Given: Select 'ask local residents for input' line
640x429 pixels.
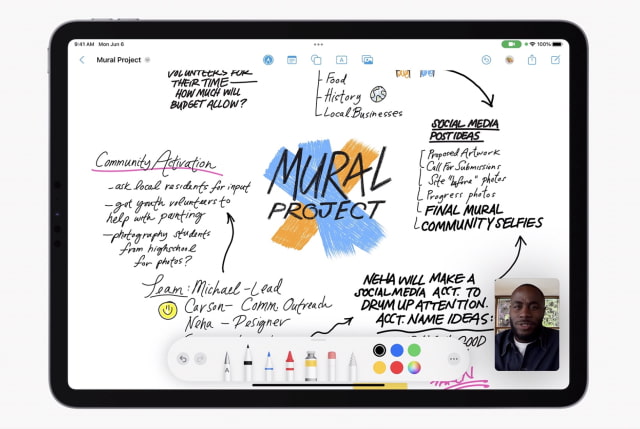Looking at the screenshot, I should [180, 187].
